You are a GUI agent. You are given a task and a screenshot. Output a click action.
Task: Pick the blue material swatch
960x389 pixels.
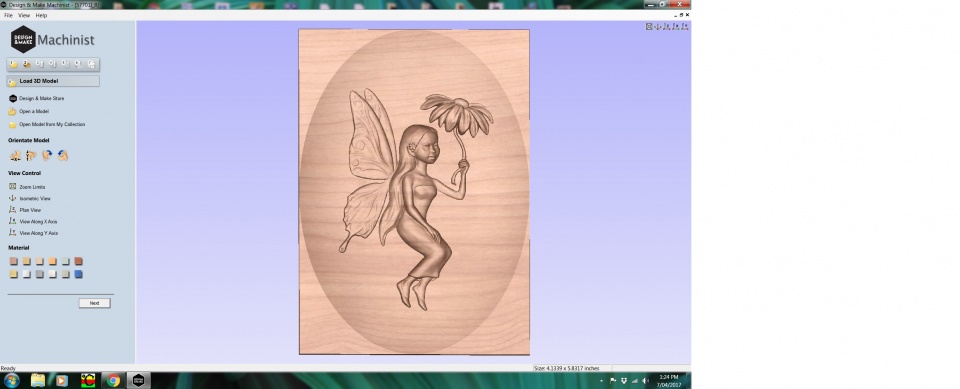pos(78,274)
